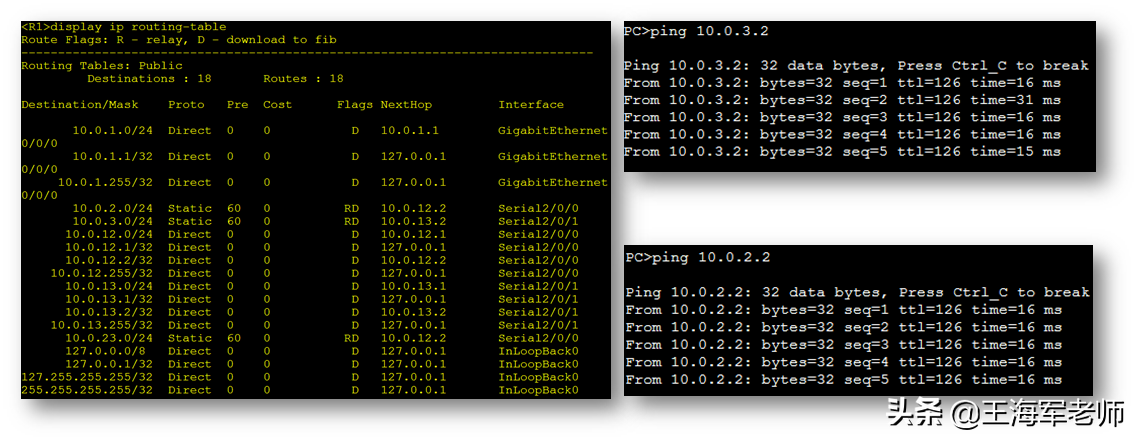Click the NextHop column header
1138x441 pixels.
point(405,105)
